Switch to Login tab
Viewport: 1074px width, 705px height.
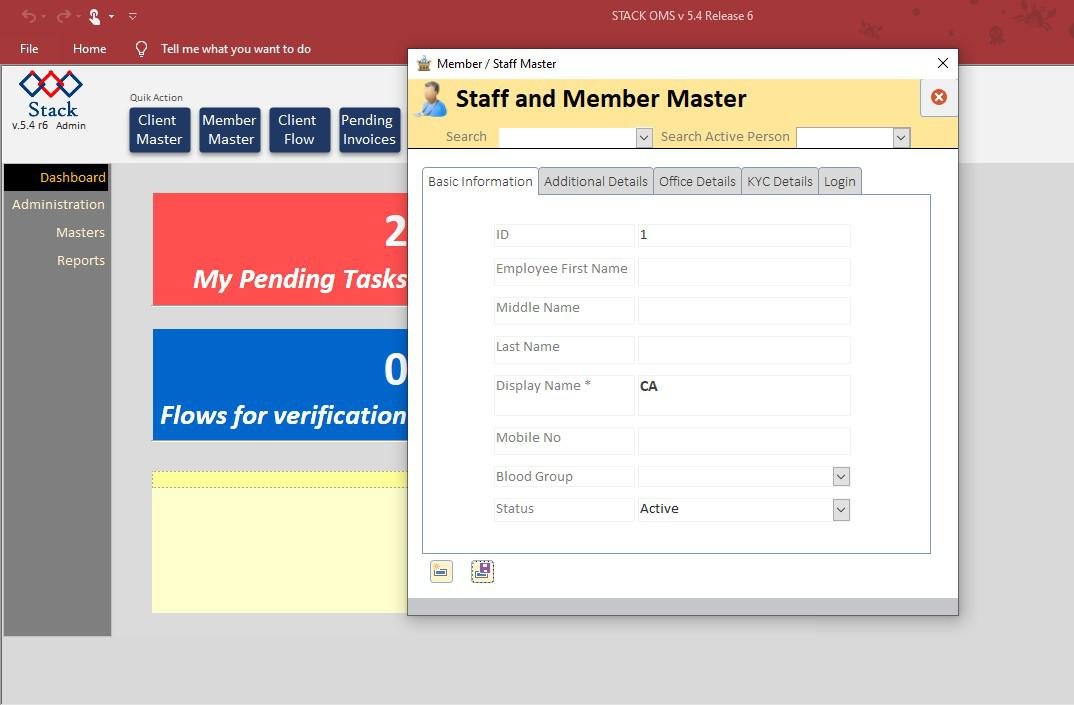pos(840,182)
